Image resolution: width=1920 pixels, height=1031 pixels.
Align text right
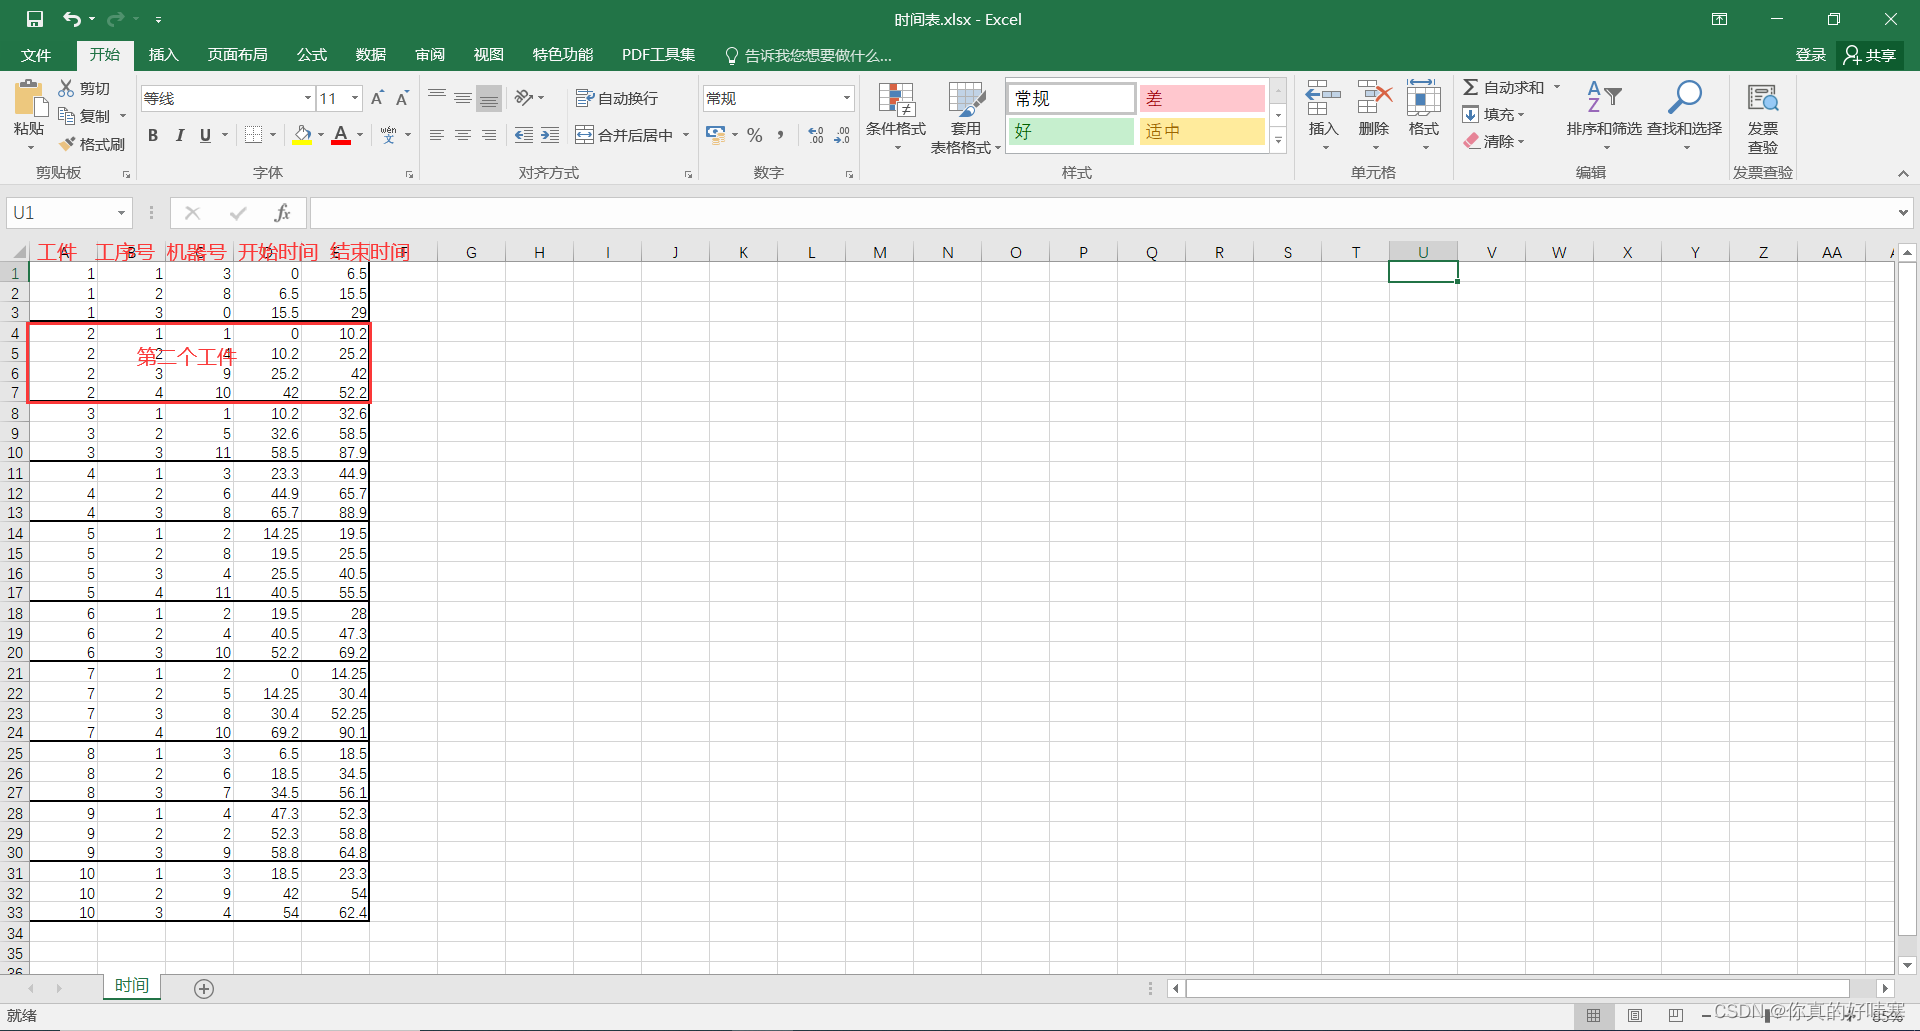pos(489,135)
